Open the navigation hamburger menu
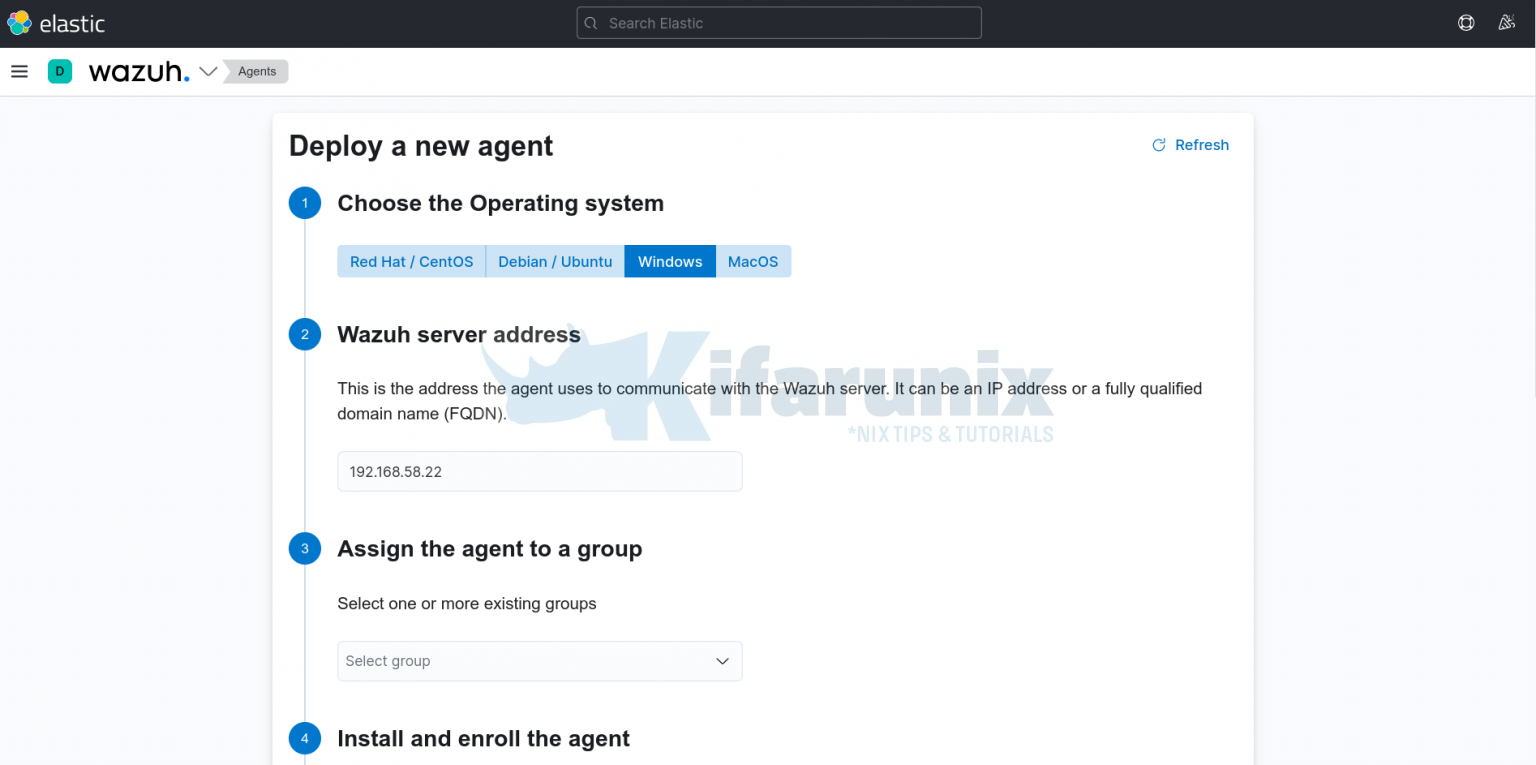The width and height of the screenshot is (1536, 765). point(19,71)
